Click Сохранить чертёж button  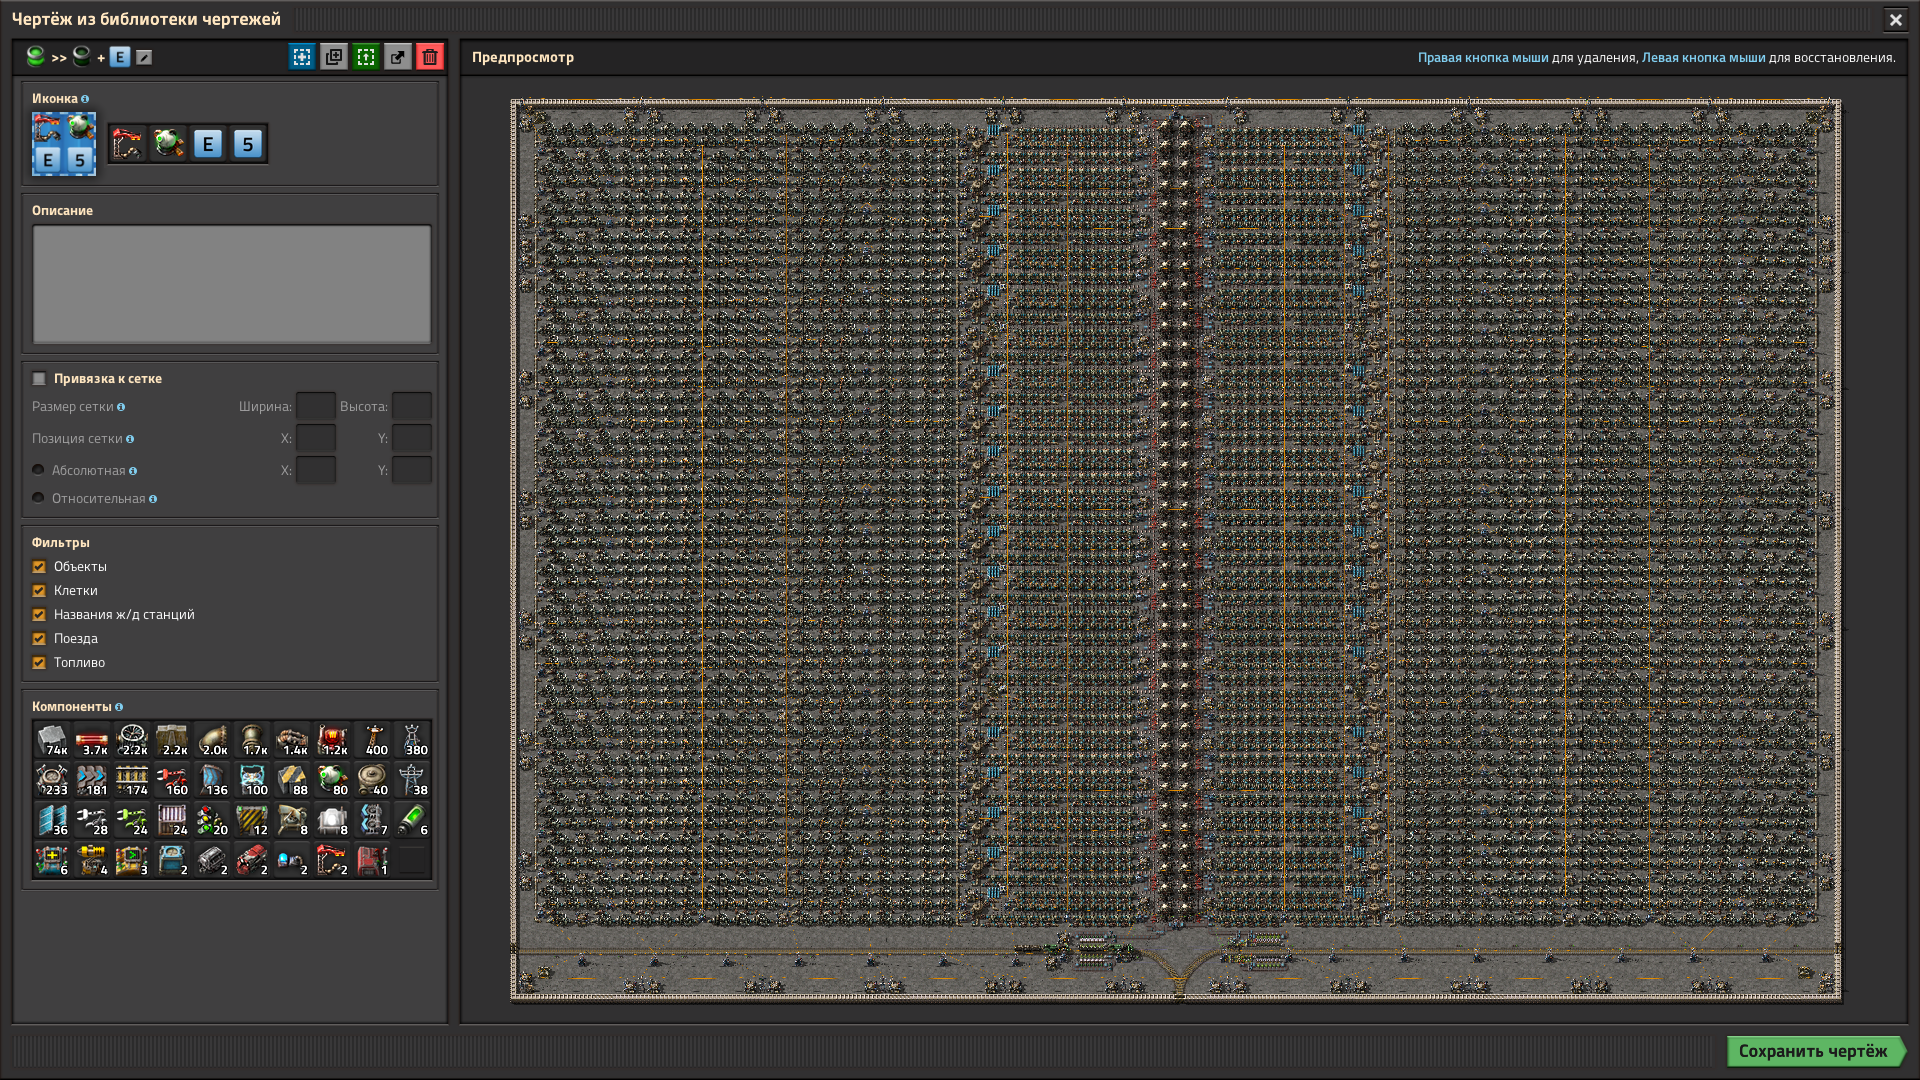click(1814, 1051)
